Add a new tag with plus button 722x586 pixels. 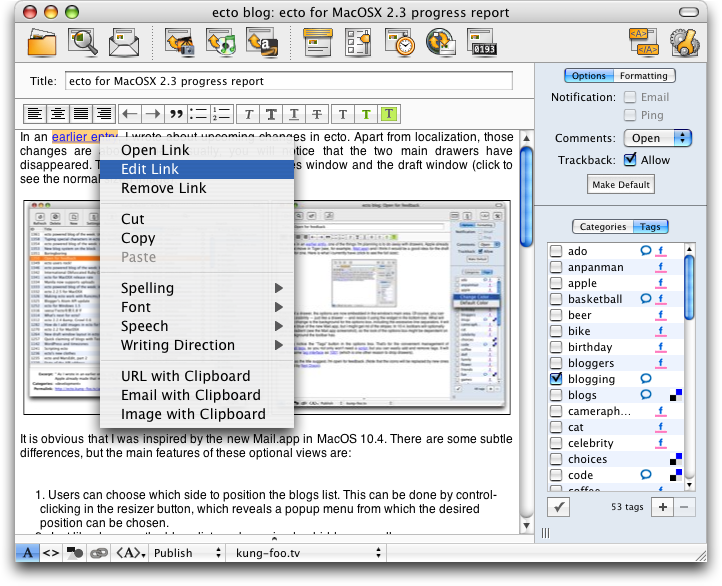pos(663,507)
